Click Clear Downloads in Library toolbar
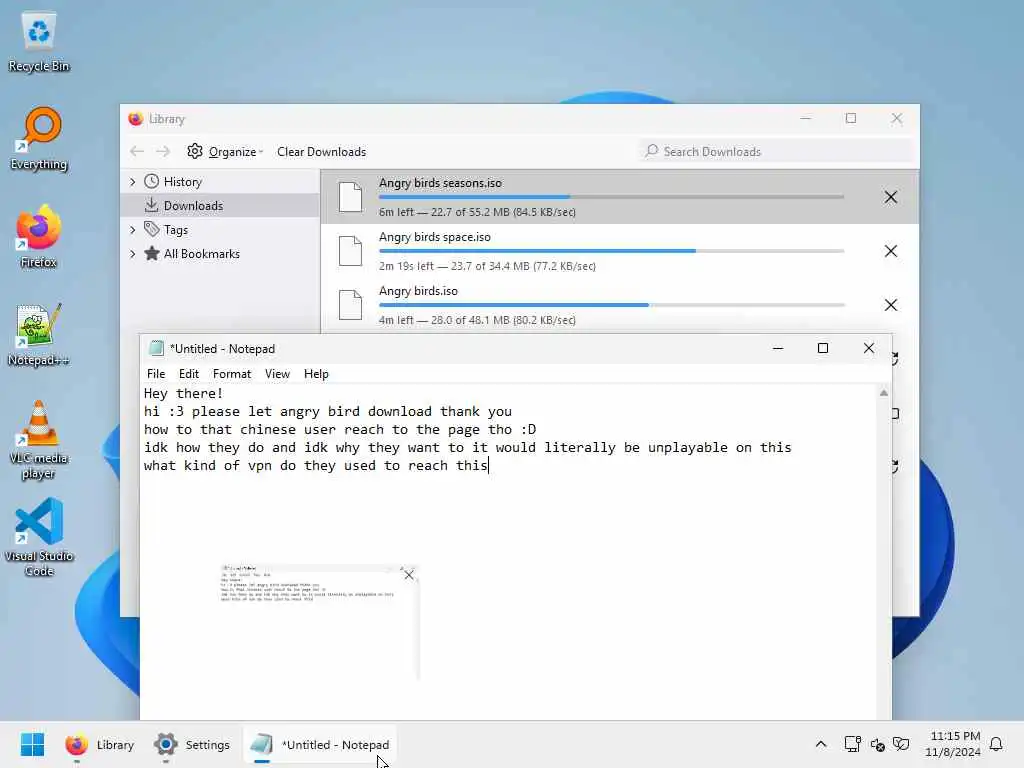This screenshot has width=1024, height=768. tap(321, 152)
